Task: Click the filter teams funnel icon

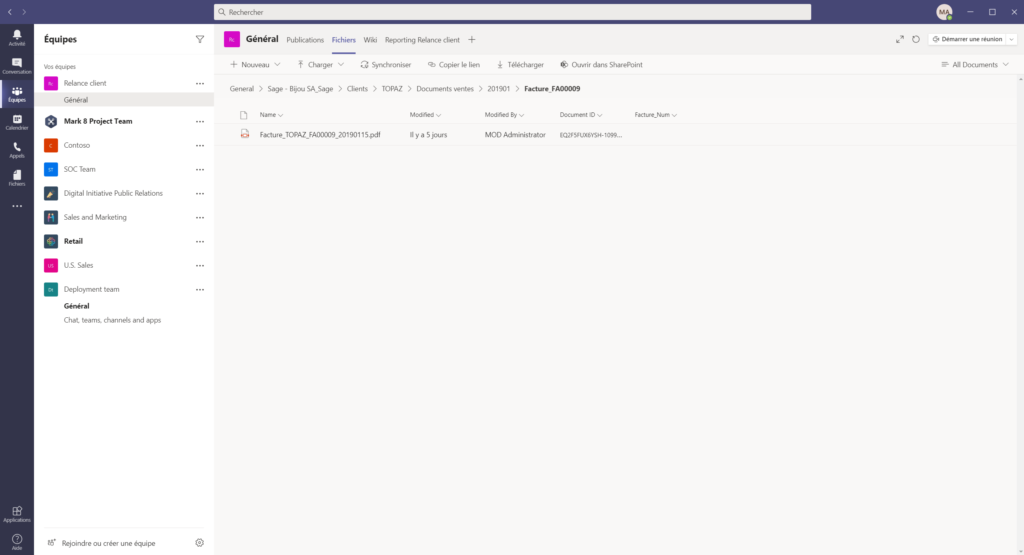Action: 199,39
